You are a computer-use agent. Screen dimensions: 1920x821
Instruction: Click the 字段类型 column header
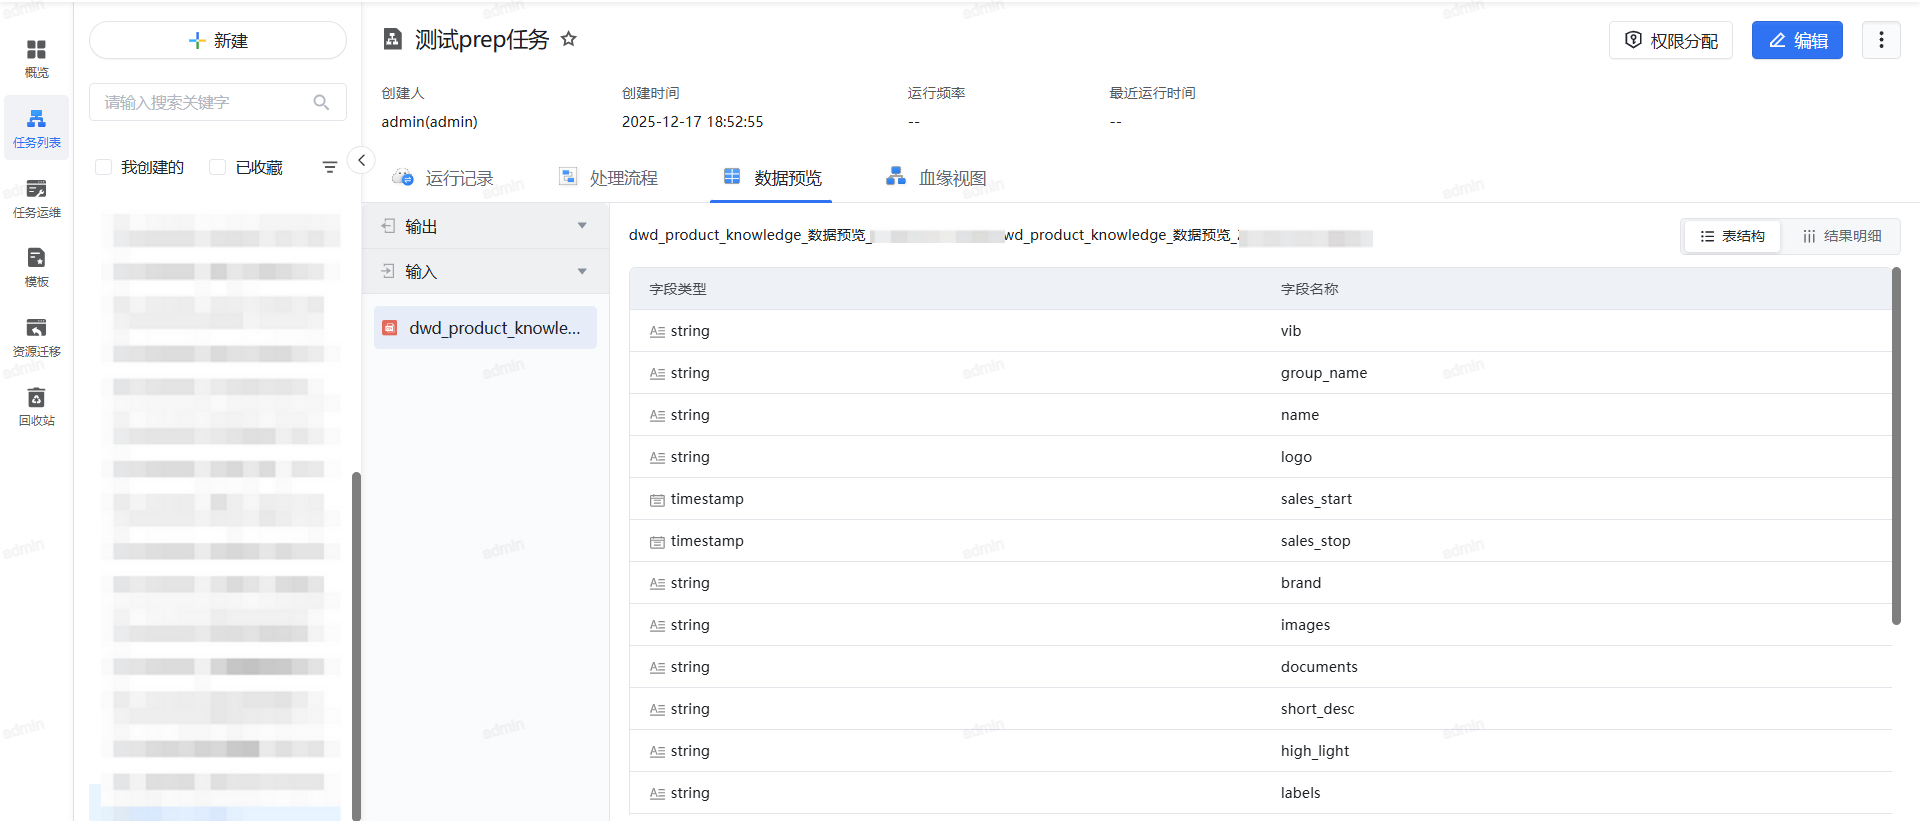coord(678,289)
